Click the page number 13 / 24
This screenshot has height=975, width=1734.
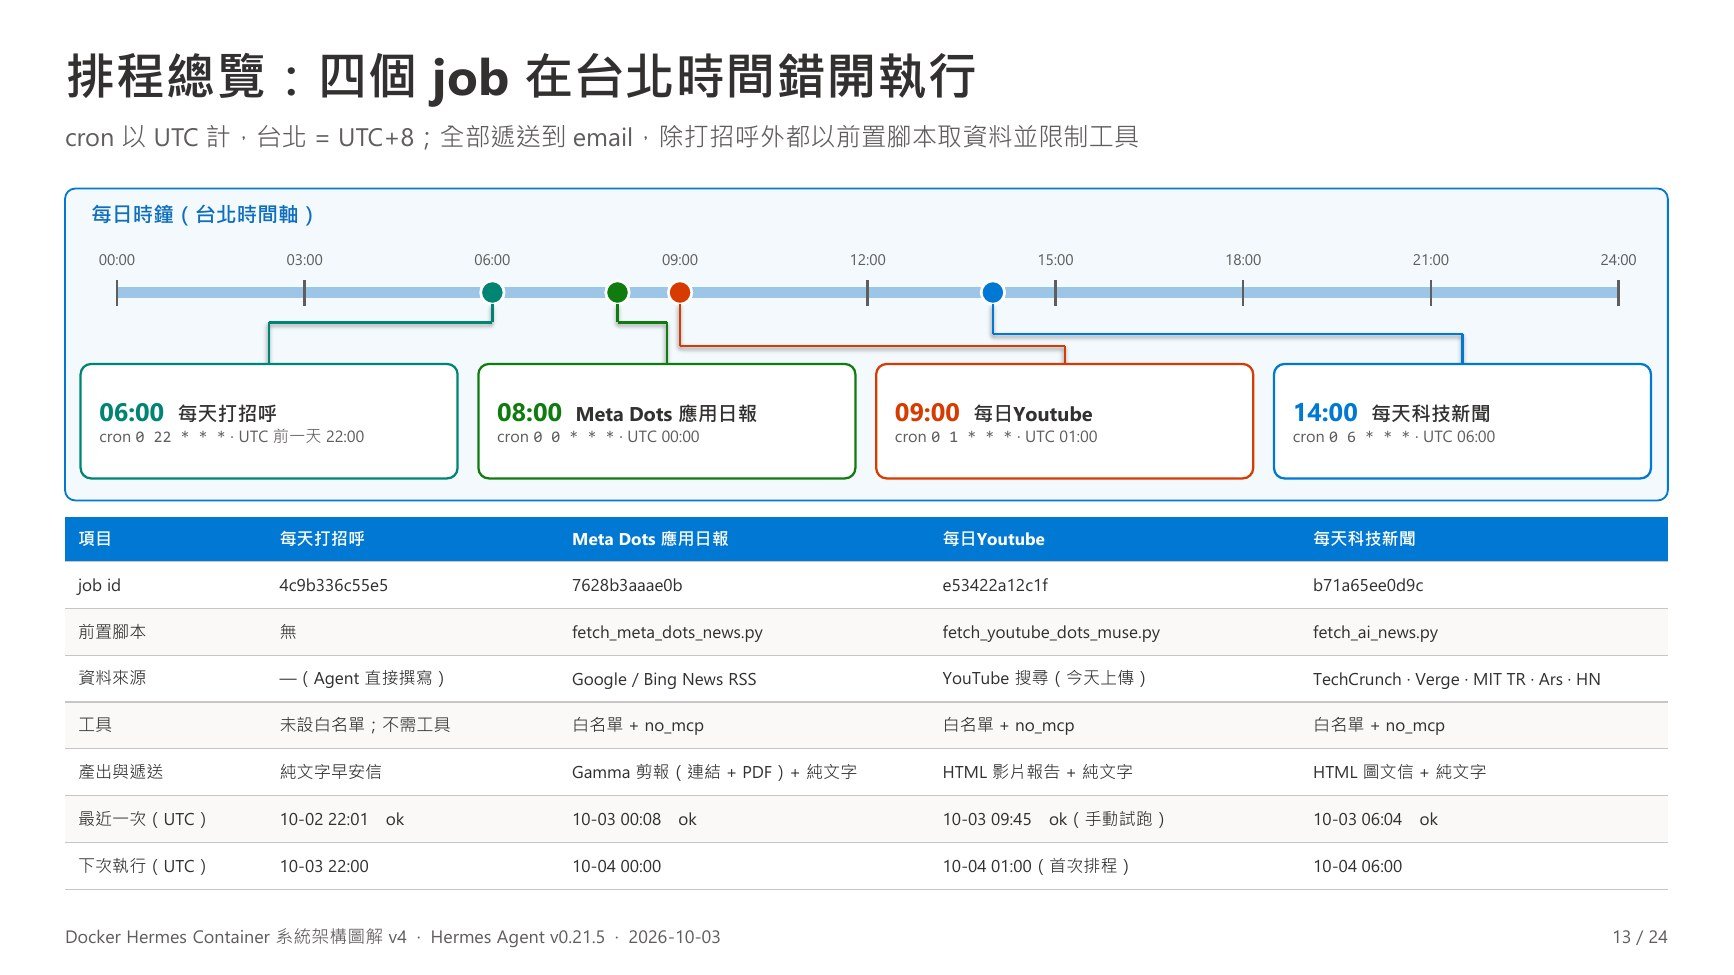coord(1640,937)
